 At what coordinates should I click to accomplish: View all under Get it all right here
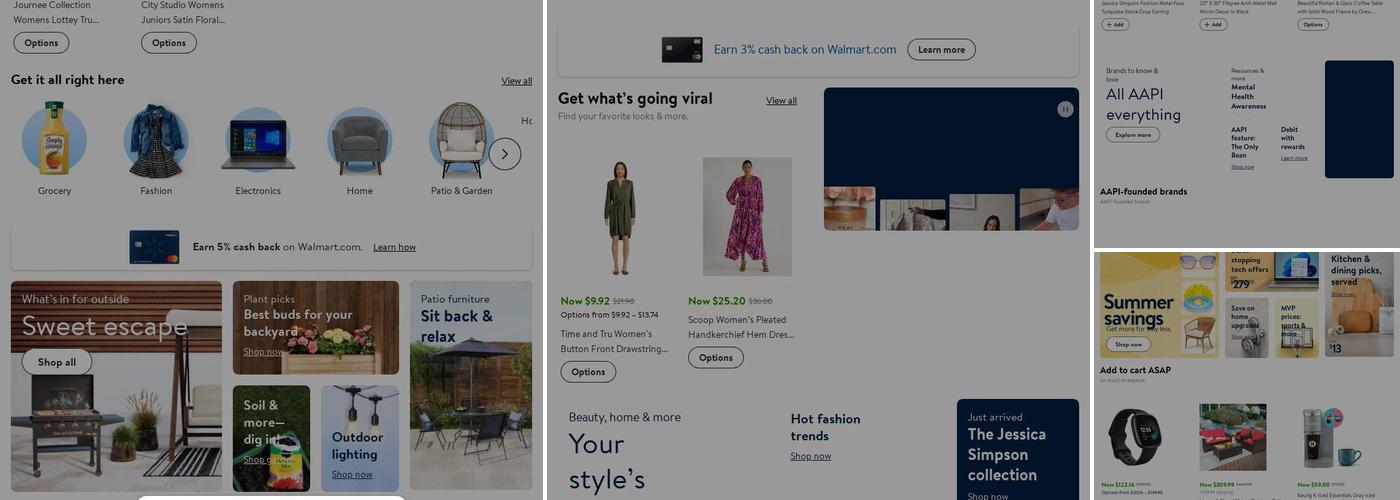[517, 81]
